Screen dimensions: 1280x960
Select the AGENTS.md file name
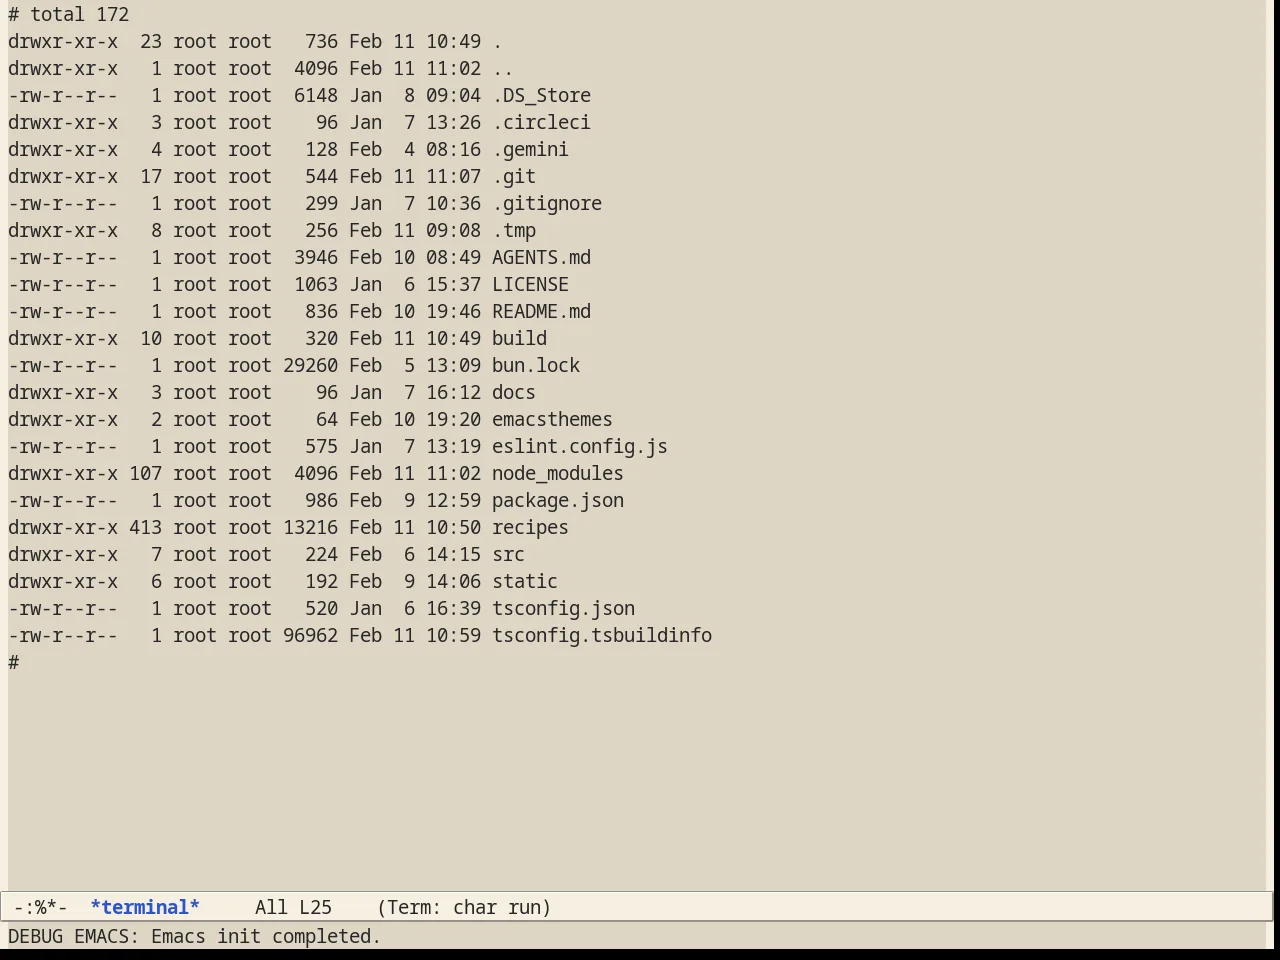pyautogui.click(x=541, y=257)
